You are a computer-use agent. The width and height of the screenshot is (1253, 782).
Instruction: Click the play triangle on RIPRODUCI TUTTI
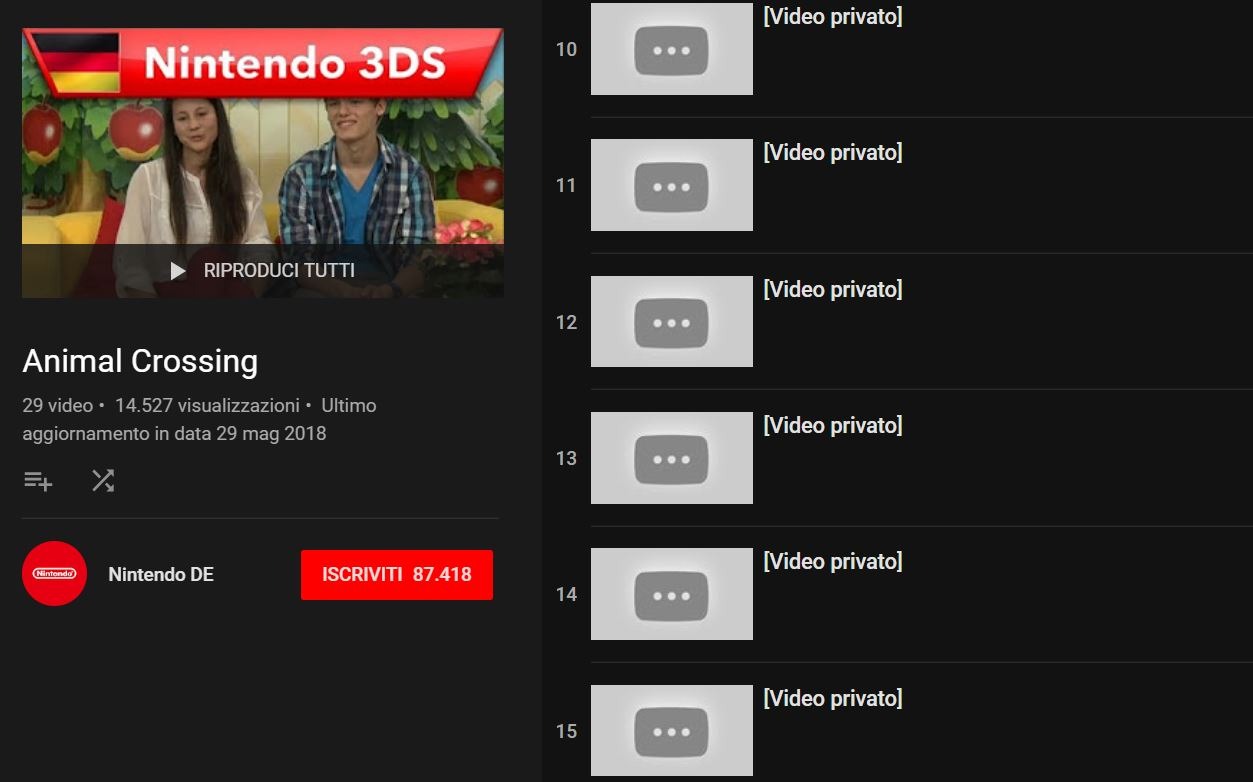point(178,271)
